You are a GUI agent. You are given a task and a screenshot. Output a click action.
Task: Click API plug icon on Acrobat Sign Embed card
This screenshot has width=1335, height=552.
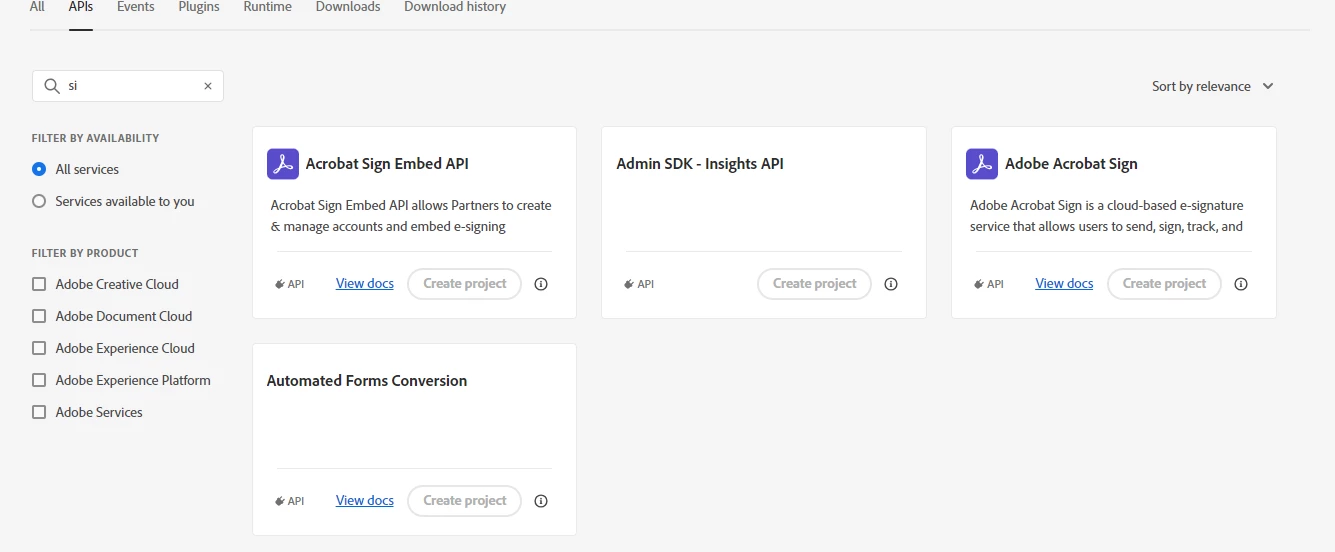pyautogui.click(x=280, y=284)
